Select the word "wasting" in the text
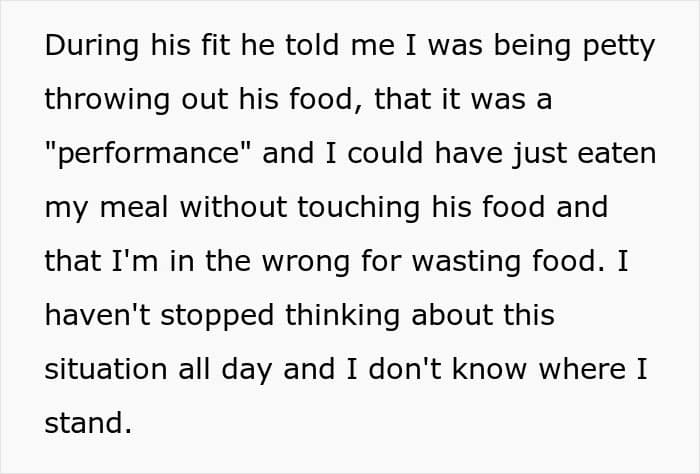Screen dimensions: 700x474 (466, 262)
